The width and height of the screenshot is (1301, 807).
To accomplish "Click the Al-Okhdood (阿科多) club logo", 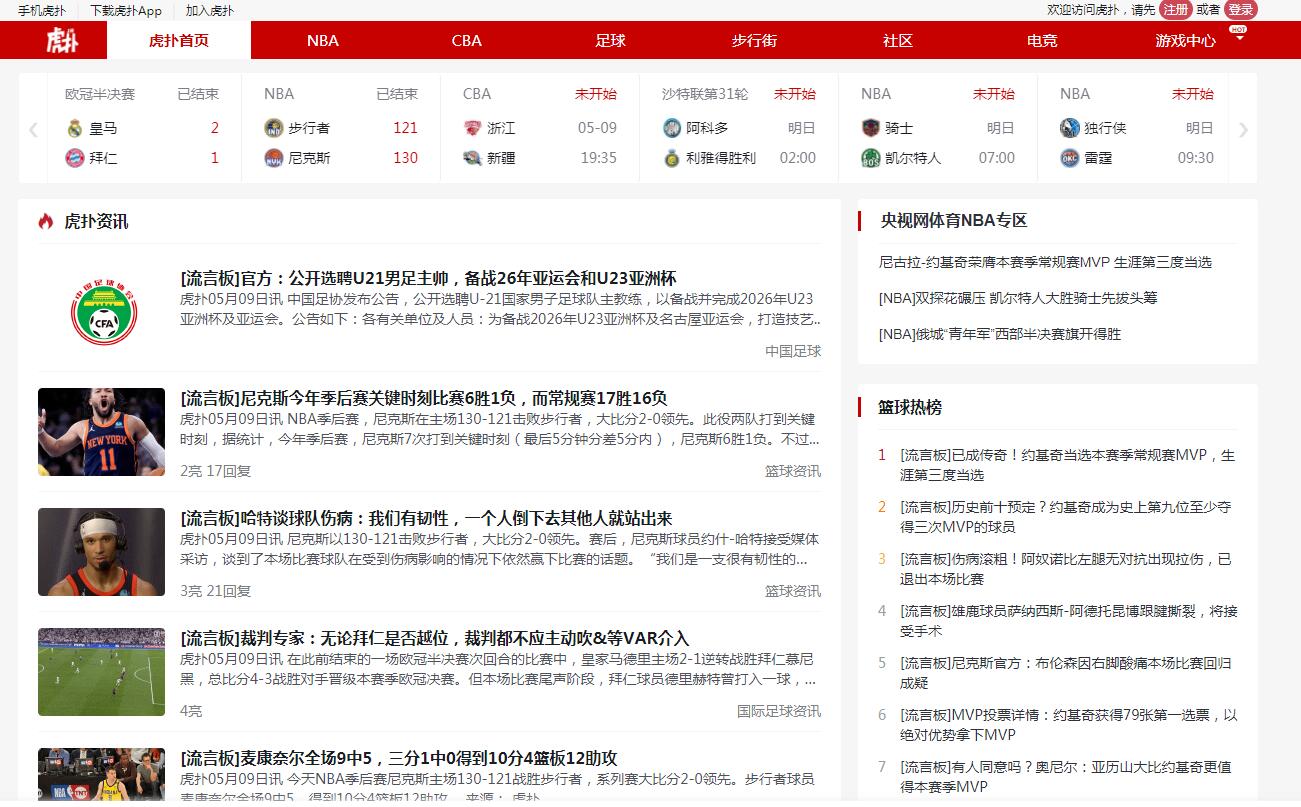I will [x=671, y=128].
